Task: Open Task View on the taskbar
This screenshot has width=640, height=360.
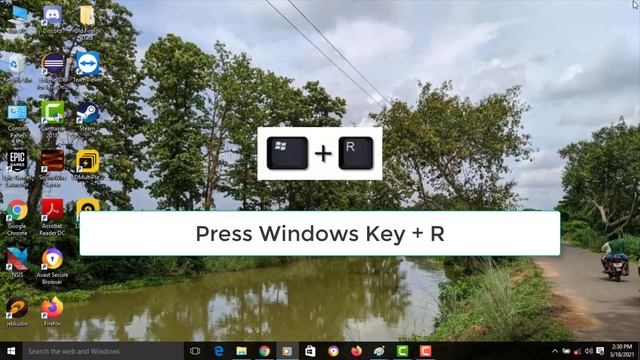Action: (x=195, y=351)
